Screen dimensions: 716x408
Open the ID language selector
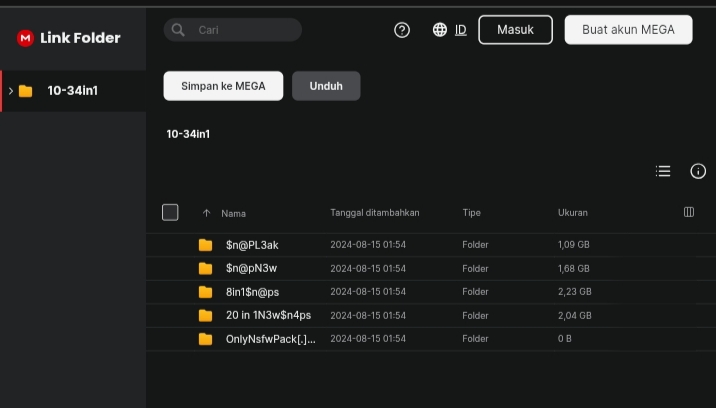tap(461, 30)
